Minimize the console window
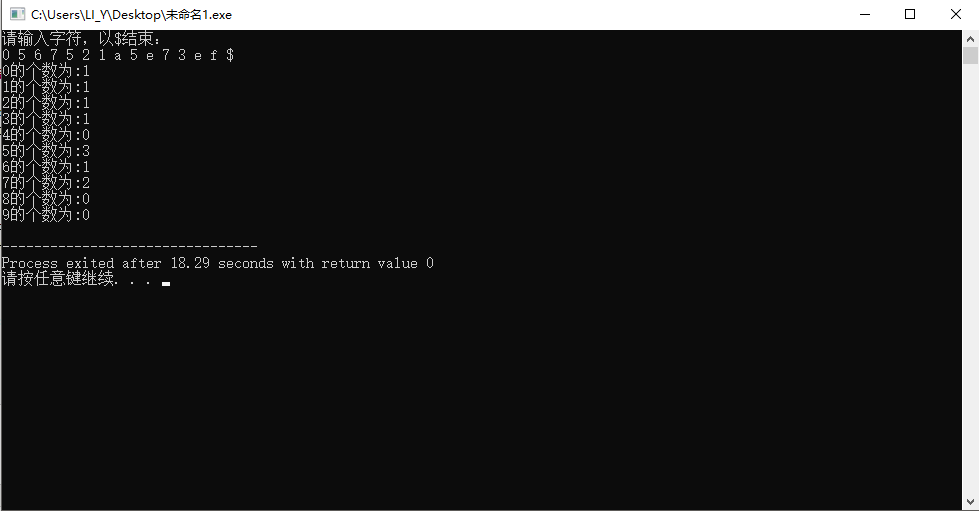The height and width of the screenshot is (511, 979). point(865,14)
